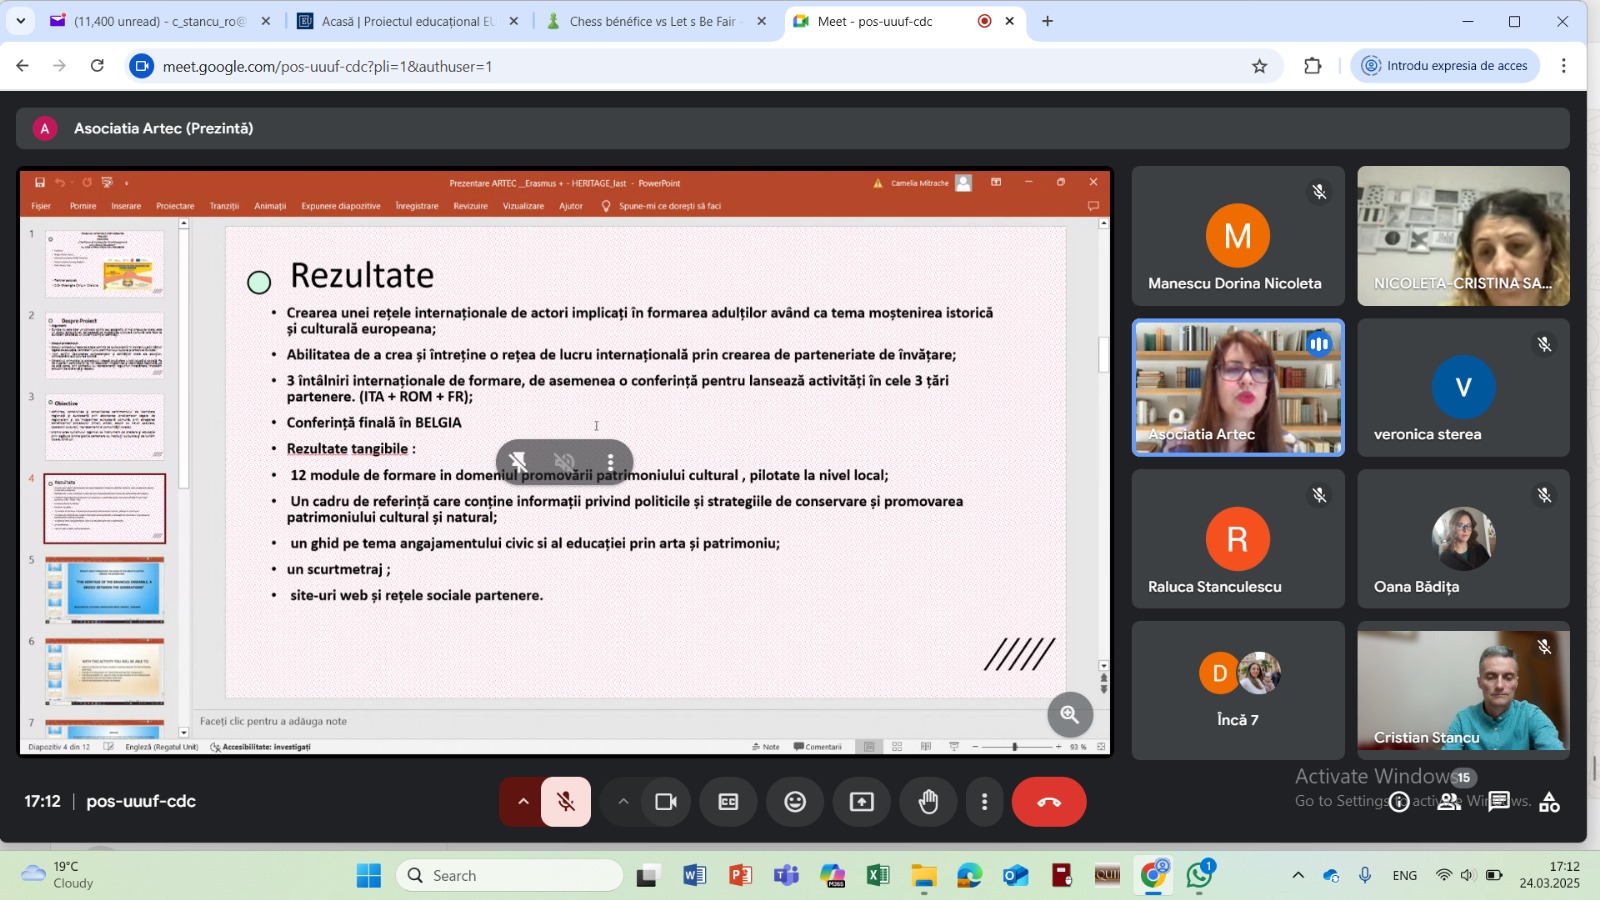
Task: Open more options in the call bar
Action: 984,802
